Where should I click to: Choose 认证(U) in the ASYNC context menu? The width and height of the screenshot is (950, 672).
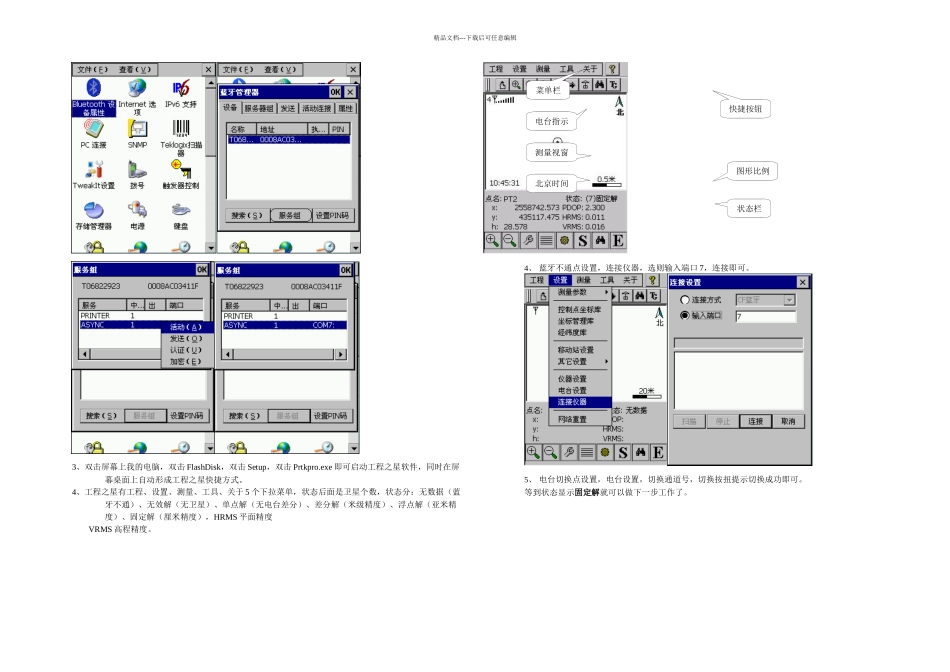tap(187, 350)
